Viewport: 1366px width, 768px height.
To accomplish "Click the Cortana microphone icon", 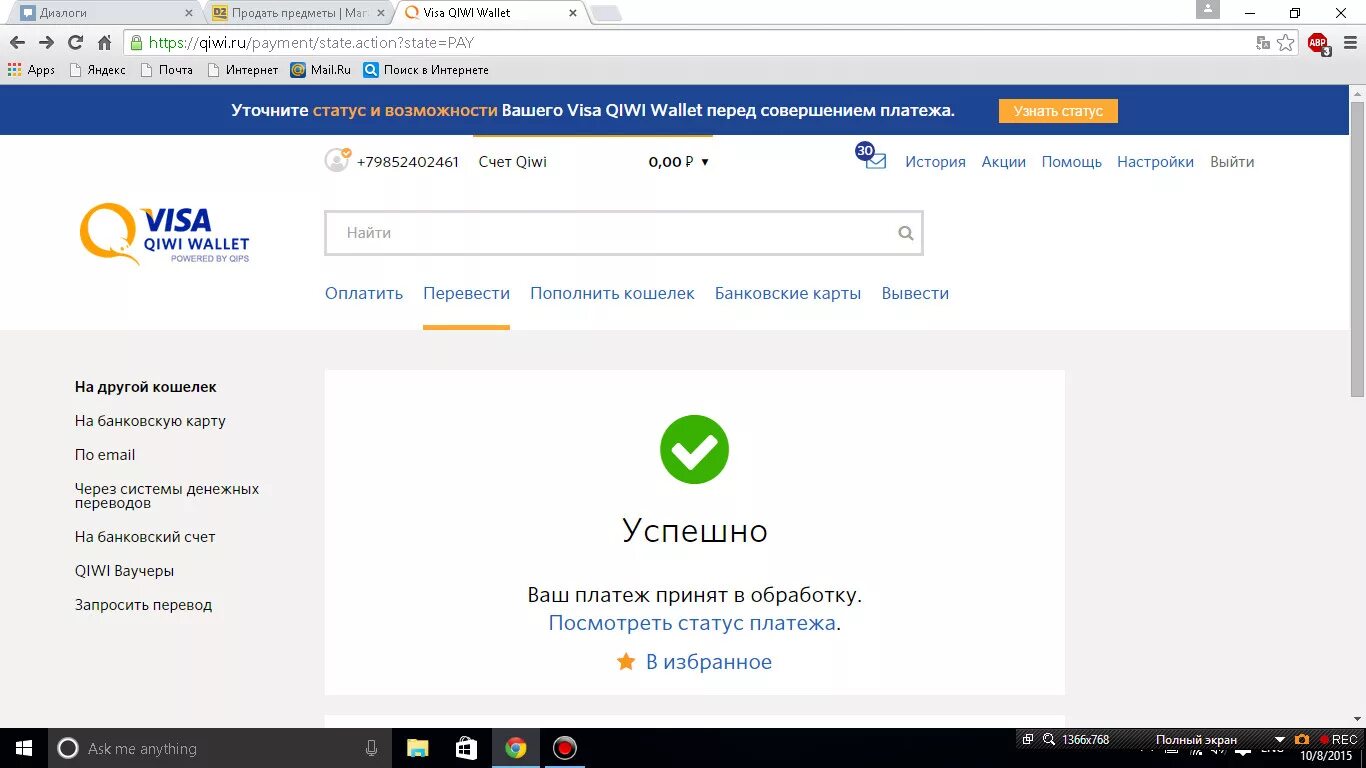I will click(x=372, y=748).
